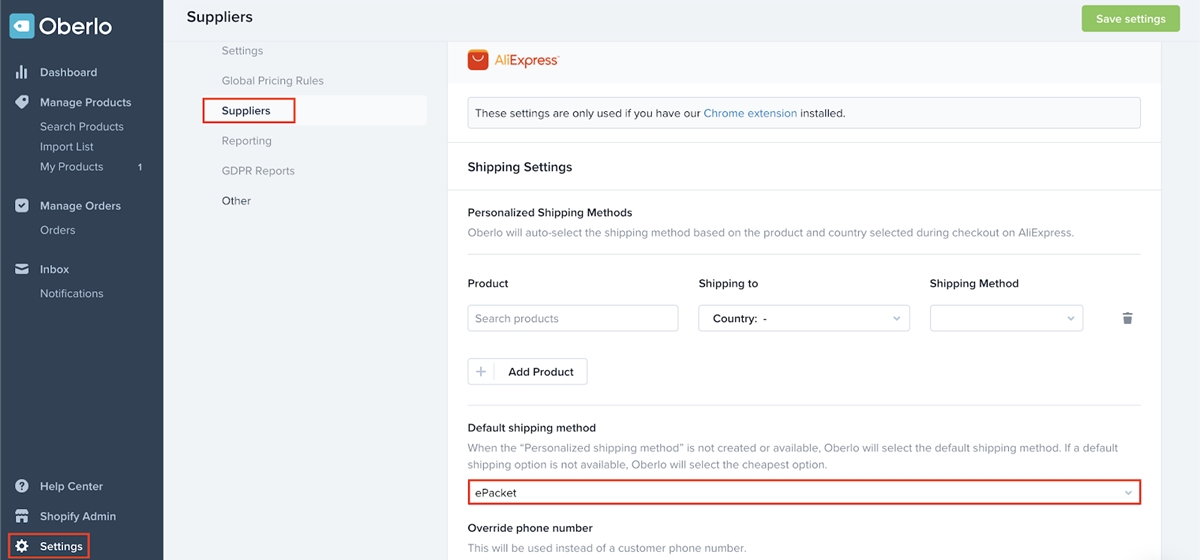This screenshot has height=560, width=1200.
Task: Click the Inbox tray icon
Action: [22, 269]
